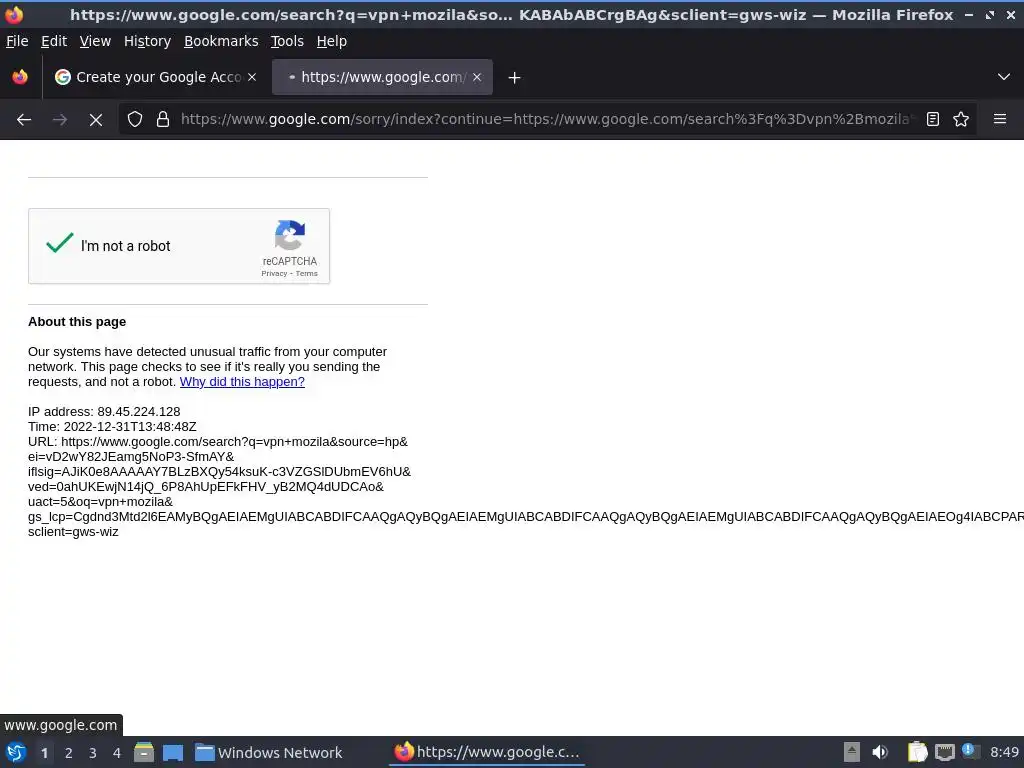Click the reCAPTCHA logo

(x=289, y=235)
